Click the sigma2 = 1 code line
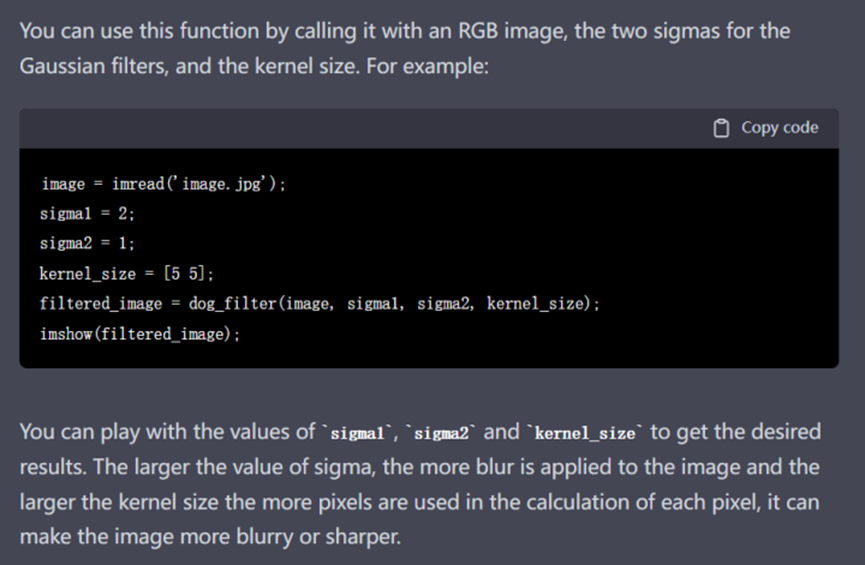Screen dimensions: 865x565 [x=87, y=243]
